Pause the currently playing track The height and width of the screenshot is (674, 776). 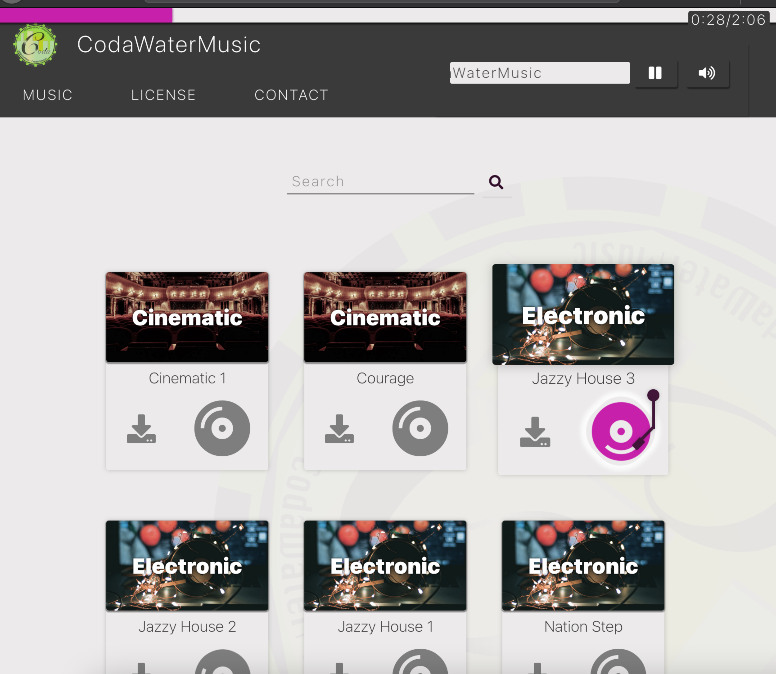655,73
